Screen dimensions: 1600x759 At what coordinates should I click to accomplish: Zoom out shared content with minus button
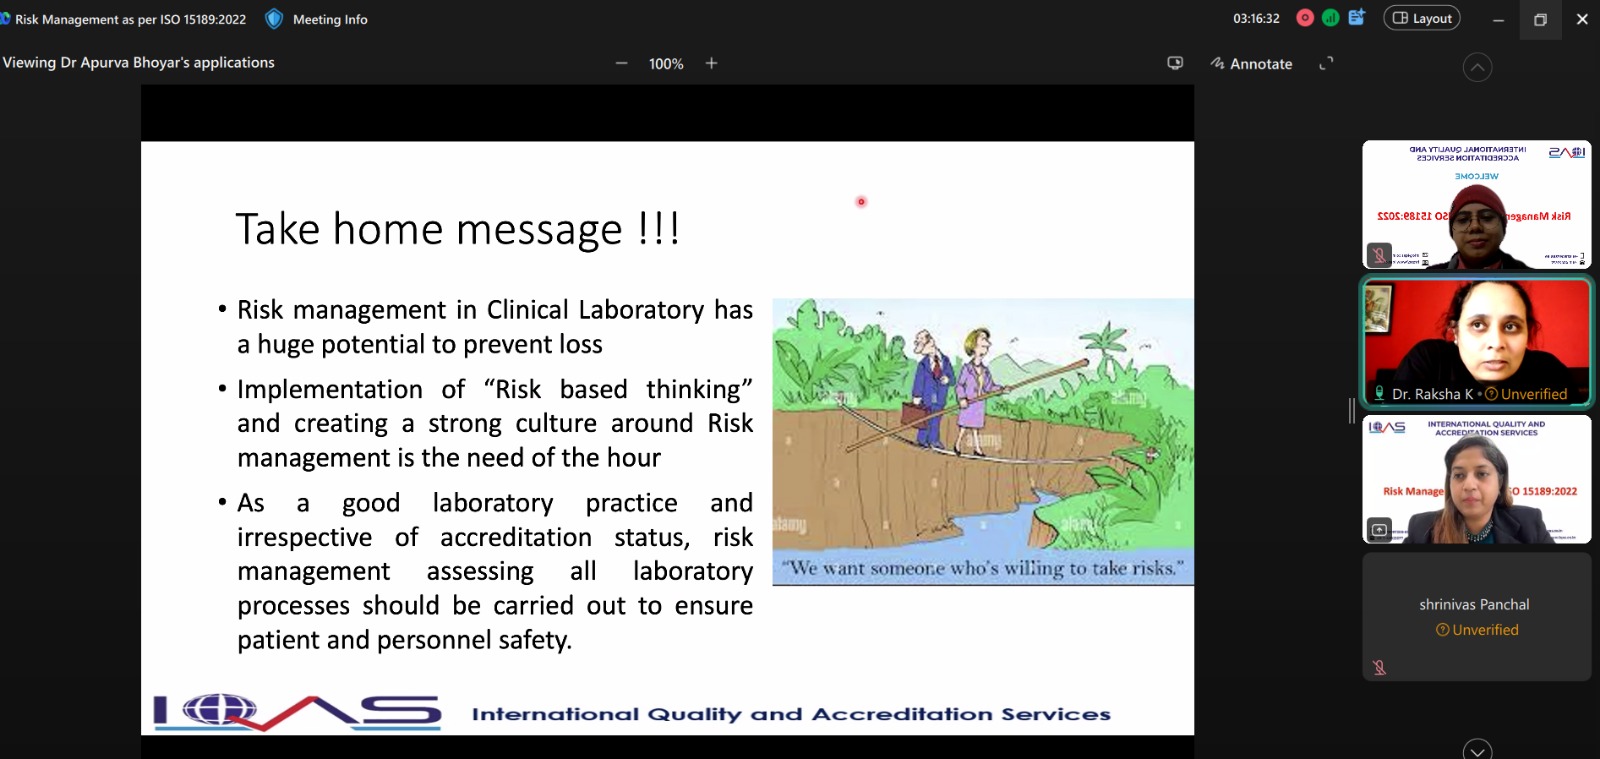tap(621, 63)
